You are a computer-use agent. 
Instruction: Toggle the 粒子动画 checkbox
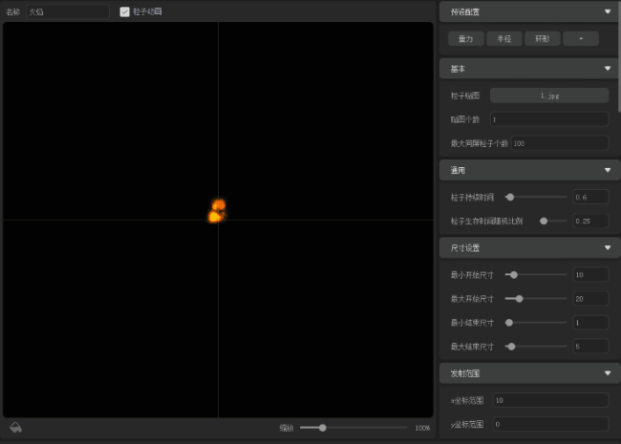click(124, 12)
